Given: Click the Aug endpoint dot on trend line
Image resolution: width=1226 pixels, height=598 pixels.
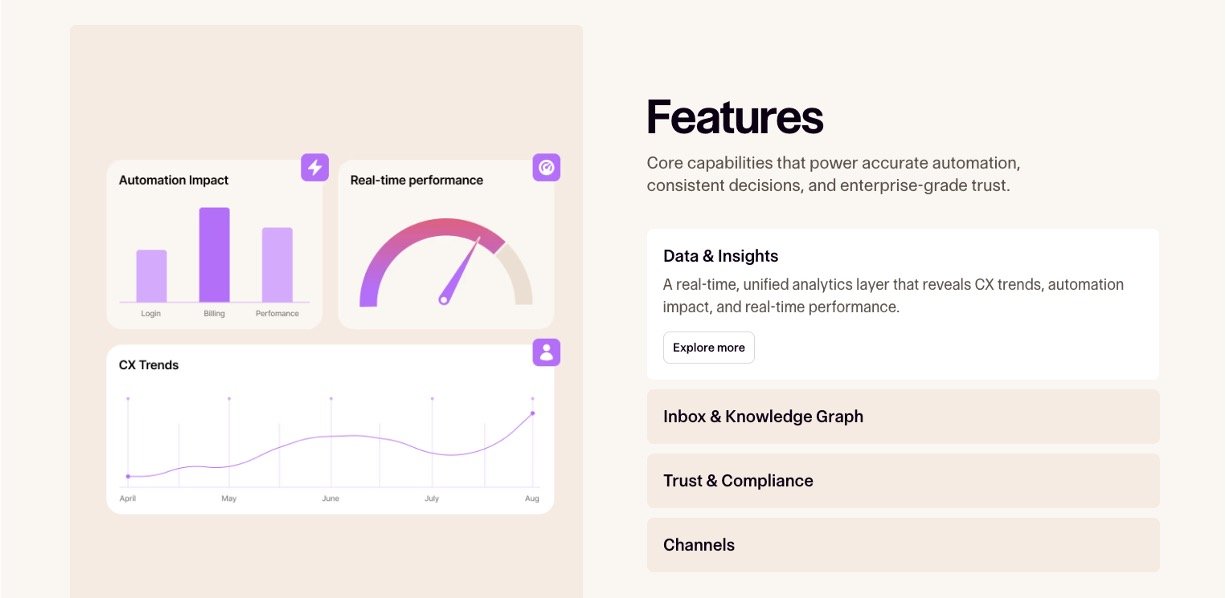Looking at the screenshot, I should coord(532,413).
